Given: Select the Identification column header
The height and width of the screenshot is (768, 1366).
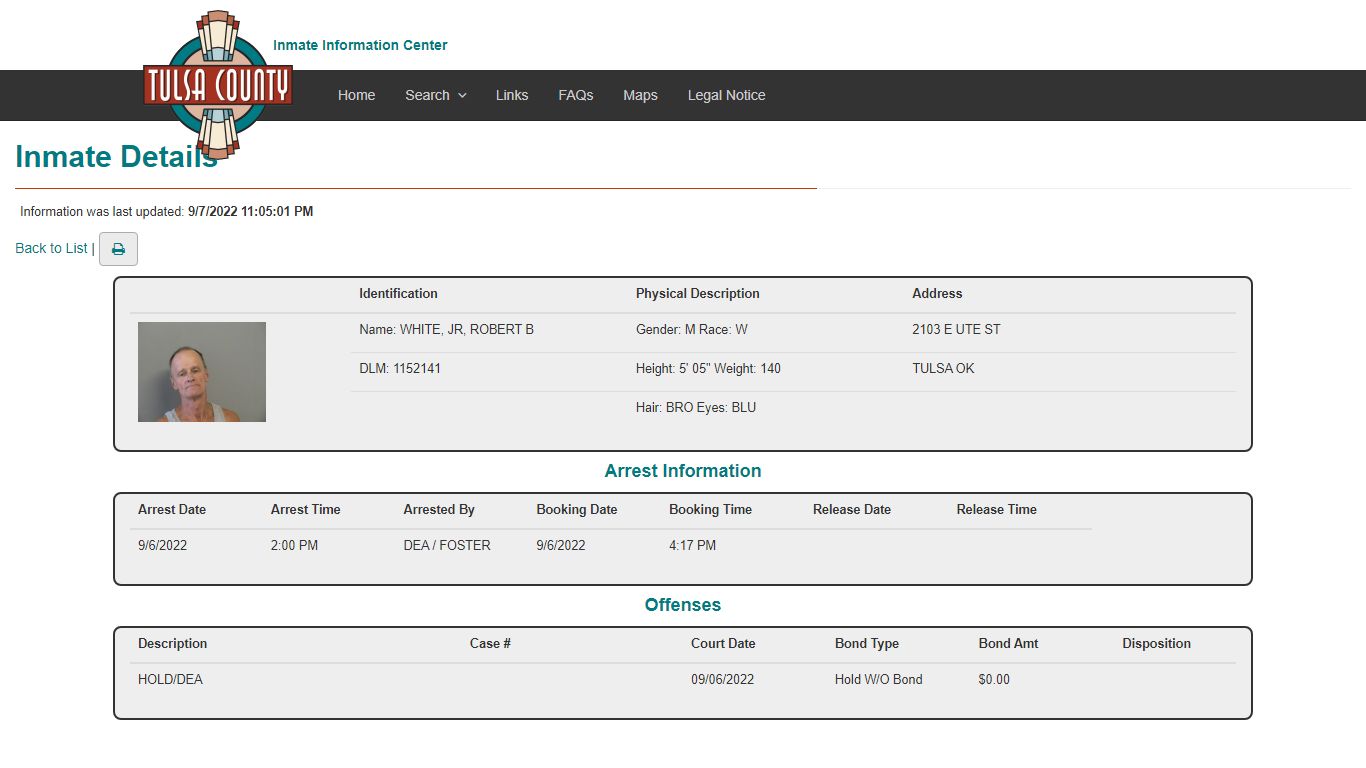Looking at the screenshot, I should [398, 293].
